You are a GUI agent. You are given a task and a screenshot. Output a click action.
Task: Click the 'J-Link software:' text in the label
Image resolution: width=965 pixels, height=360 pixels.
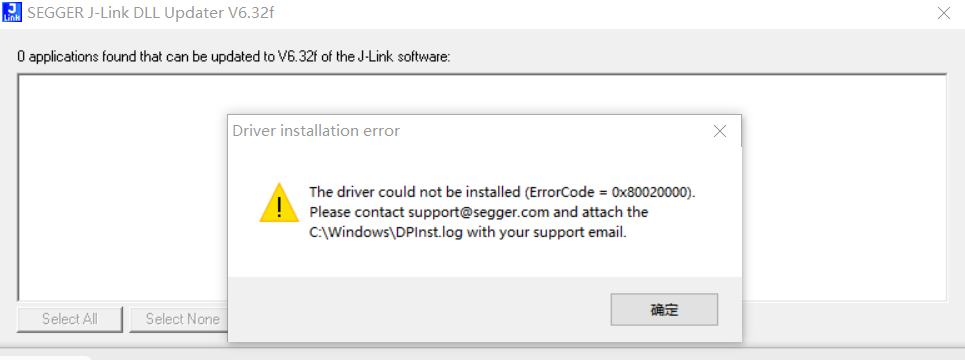point(402,58)
